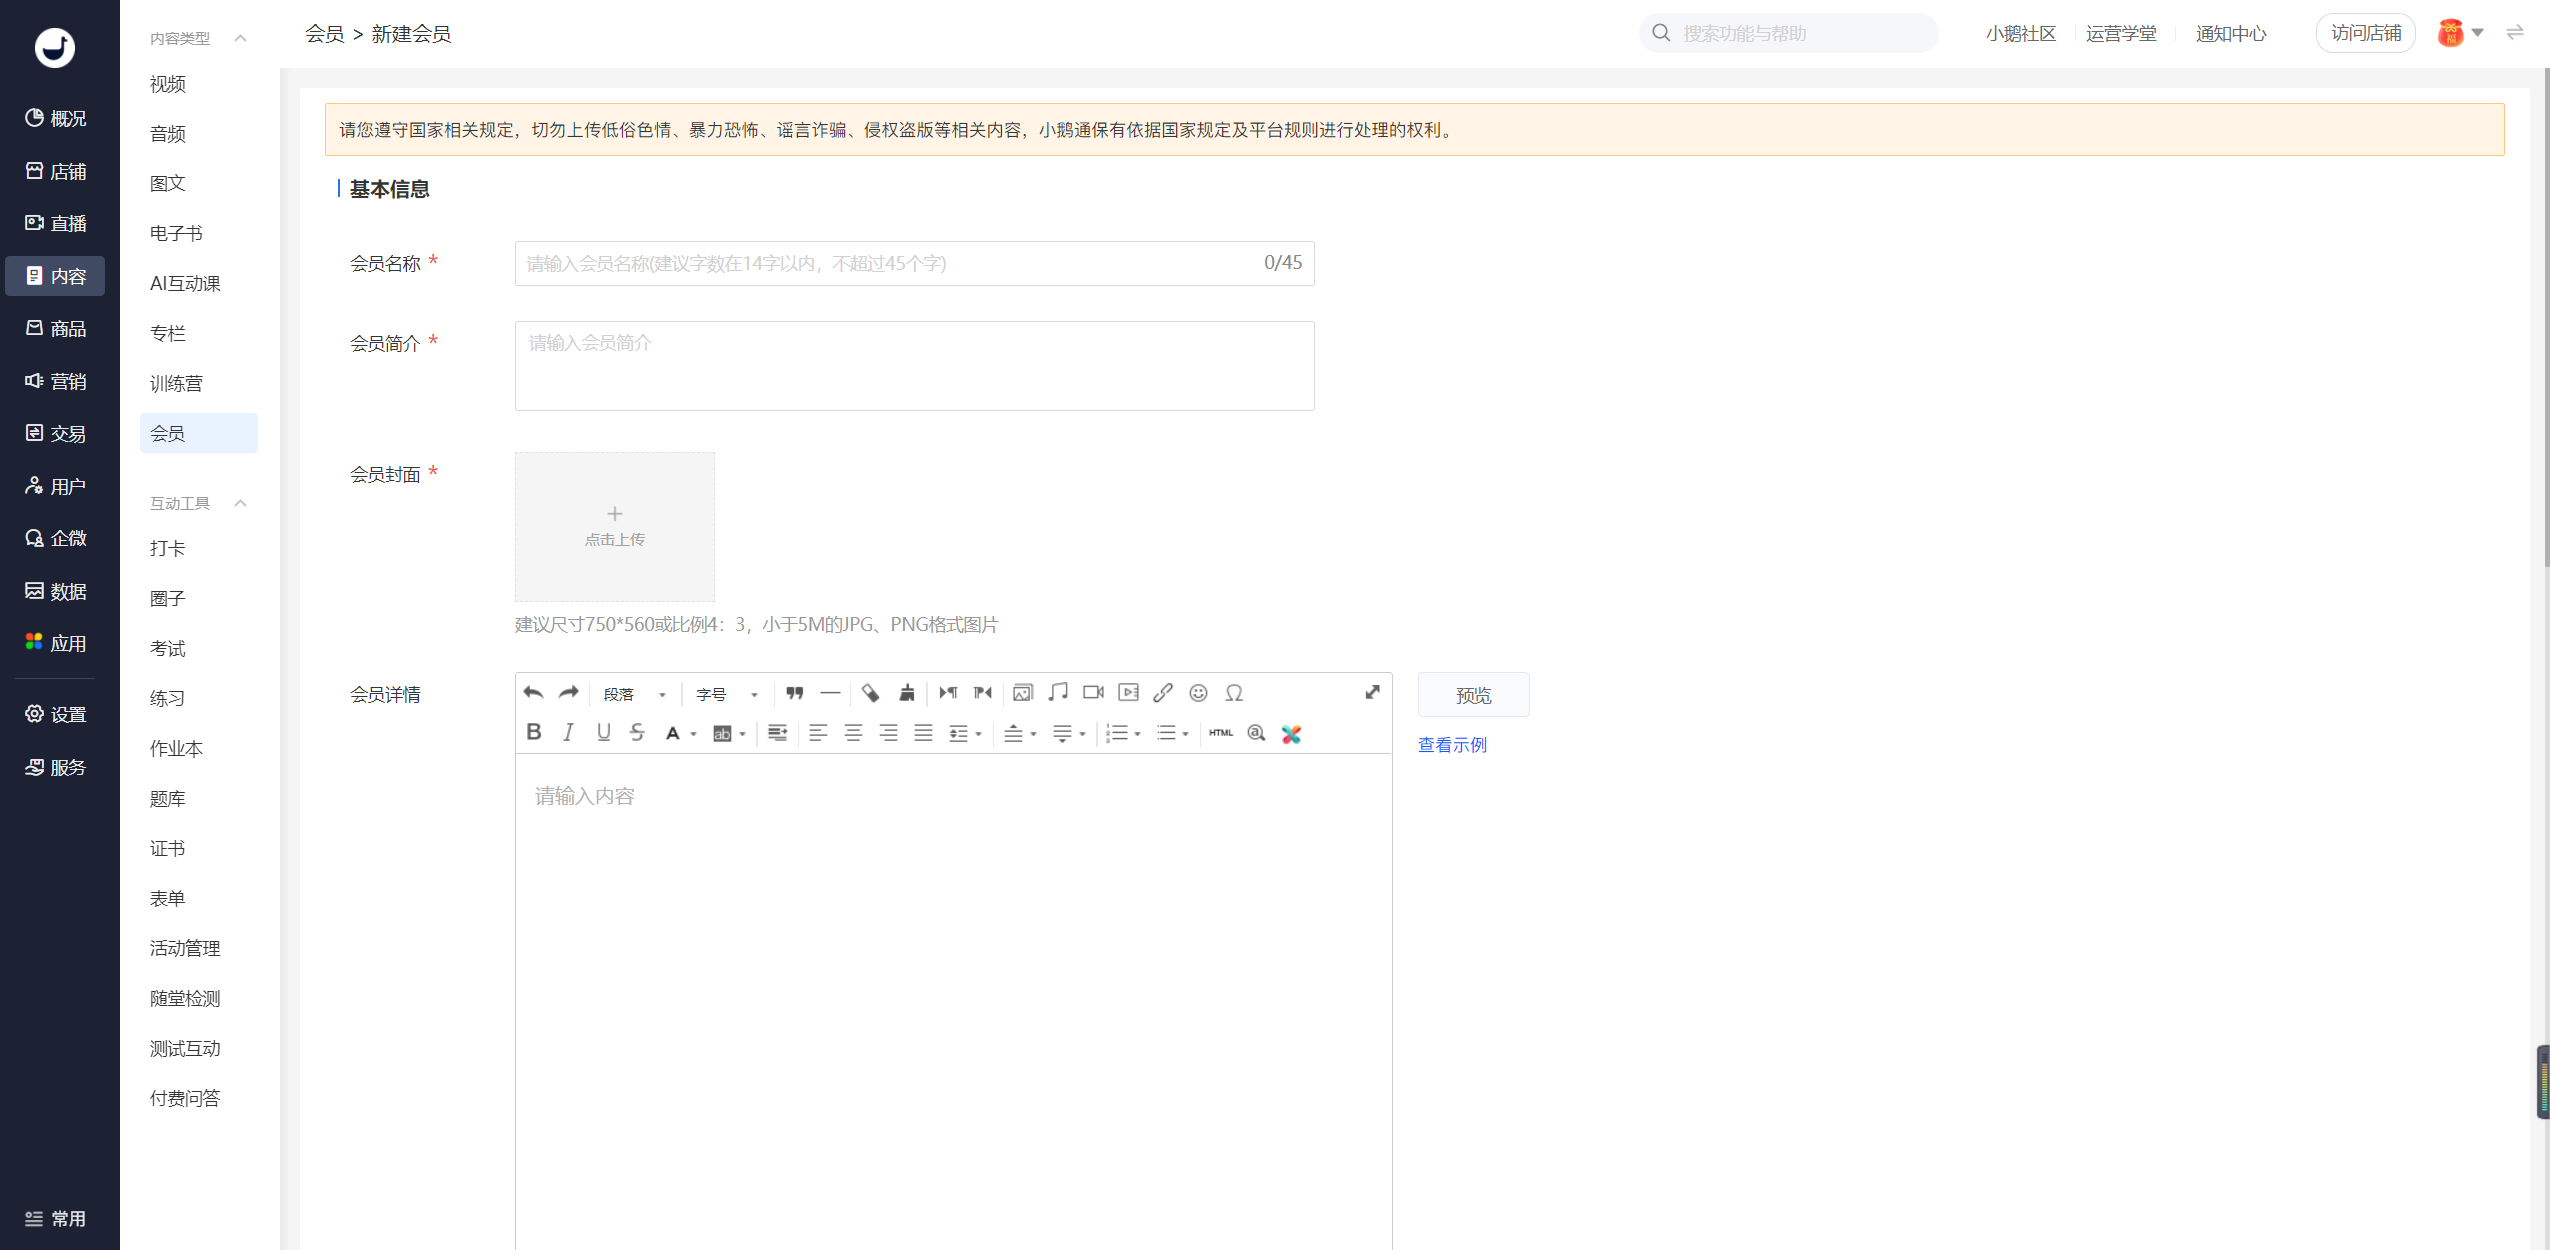2550x1250 pixels.
Task: Insert video camera icon in editor
Action: (1094, 693)
